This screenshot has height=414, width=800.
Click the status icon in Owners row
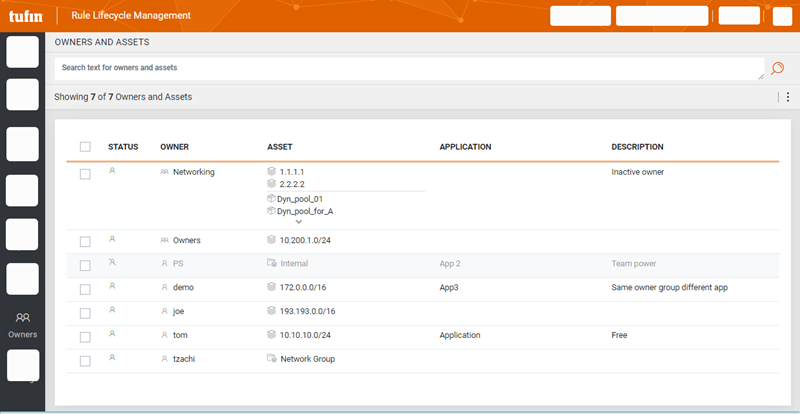(112, 238)
